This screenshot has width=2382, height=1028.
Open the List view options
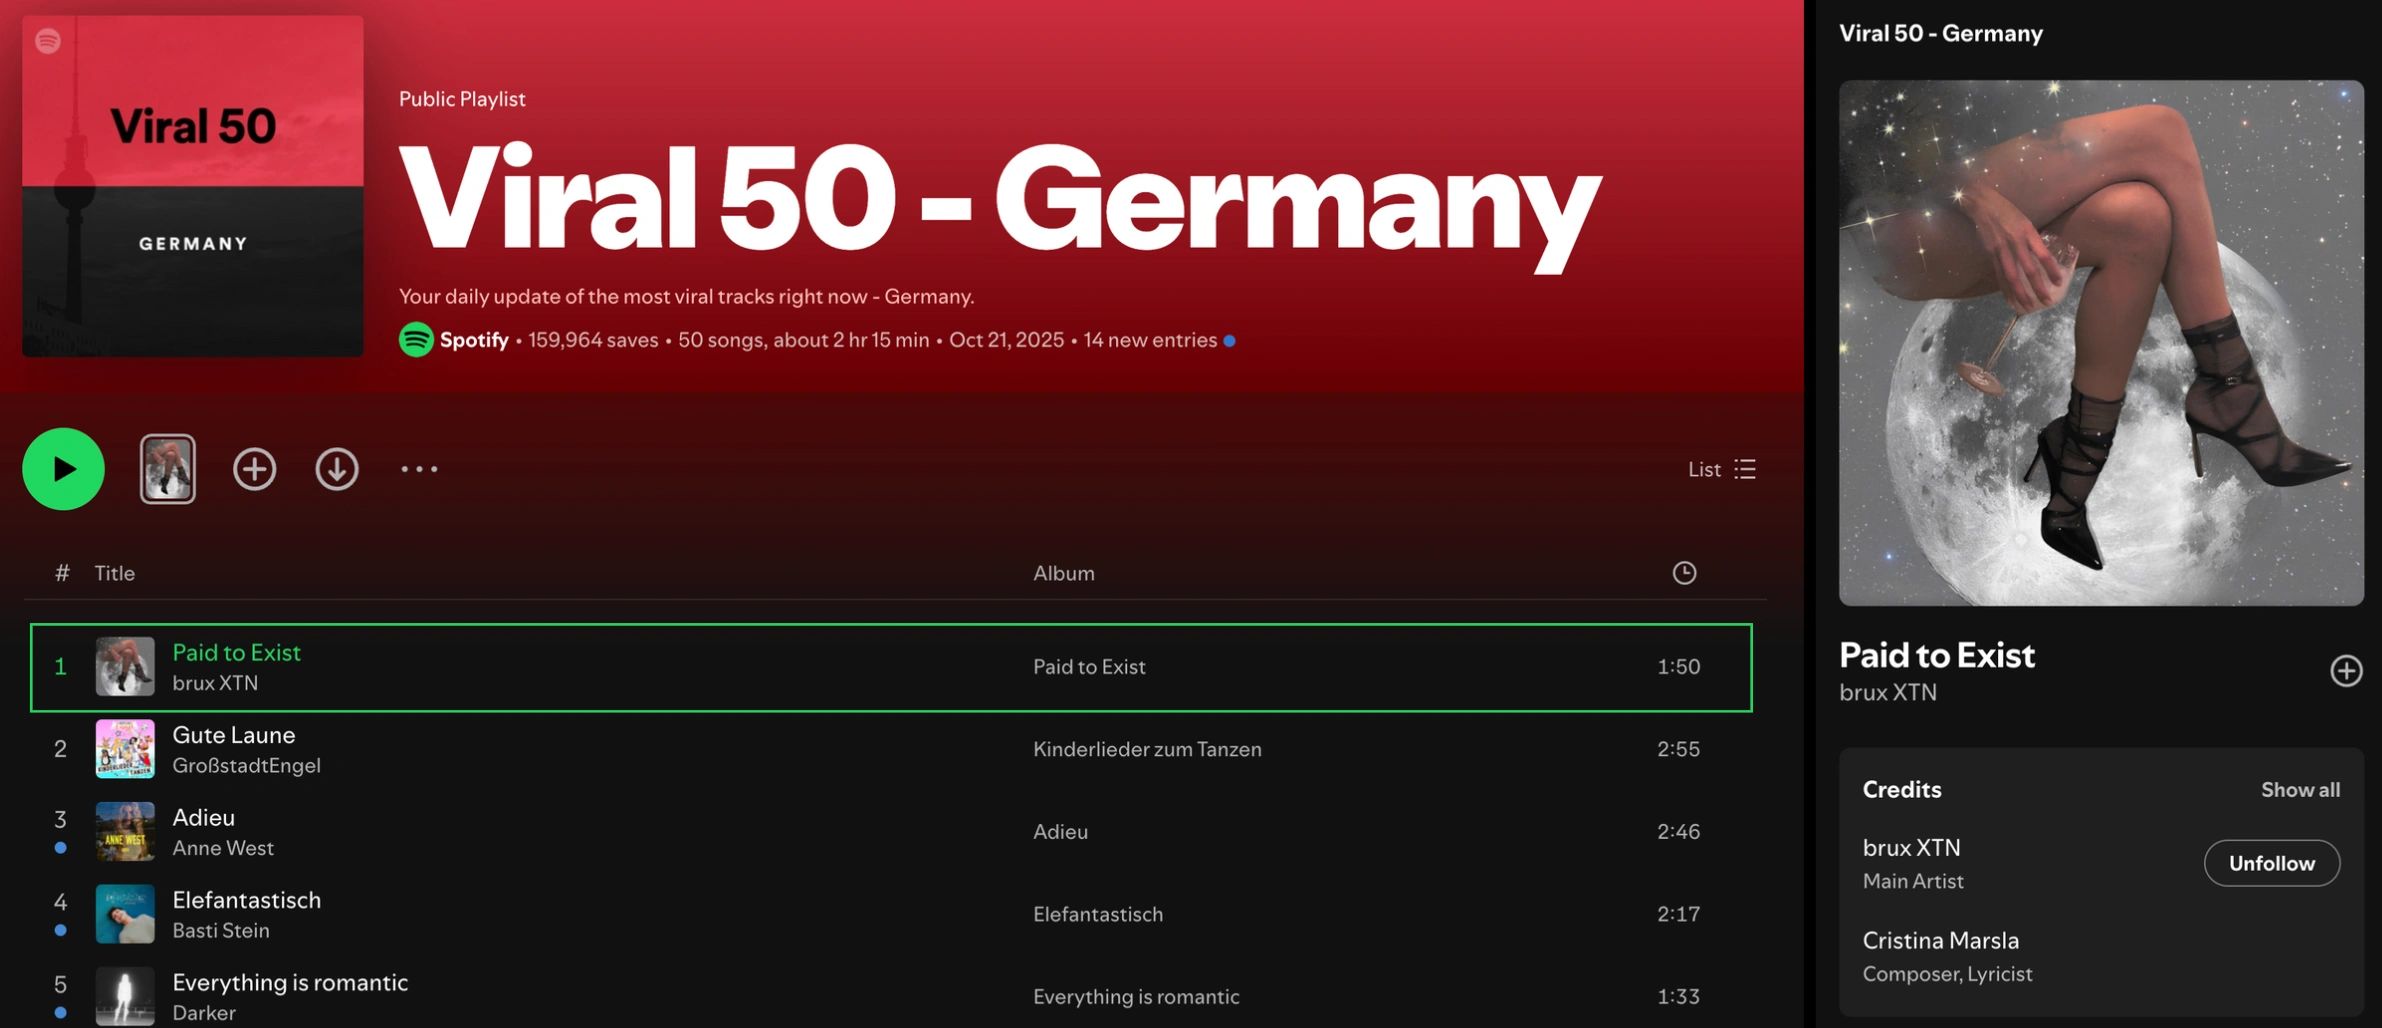(x=1721, y=469)
